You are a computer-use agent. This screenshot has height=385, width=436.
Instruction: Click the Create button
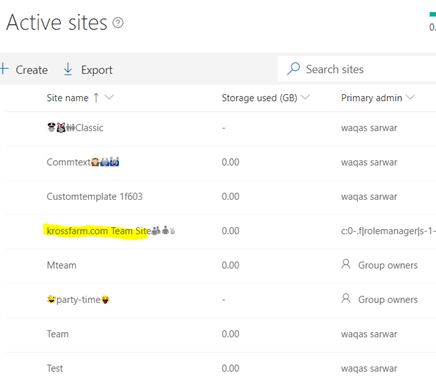[24, 70]
